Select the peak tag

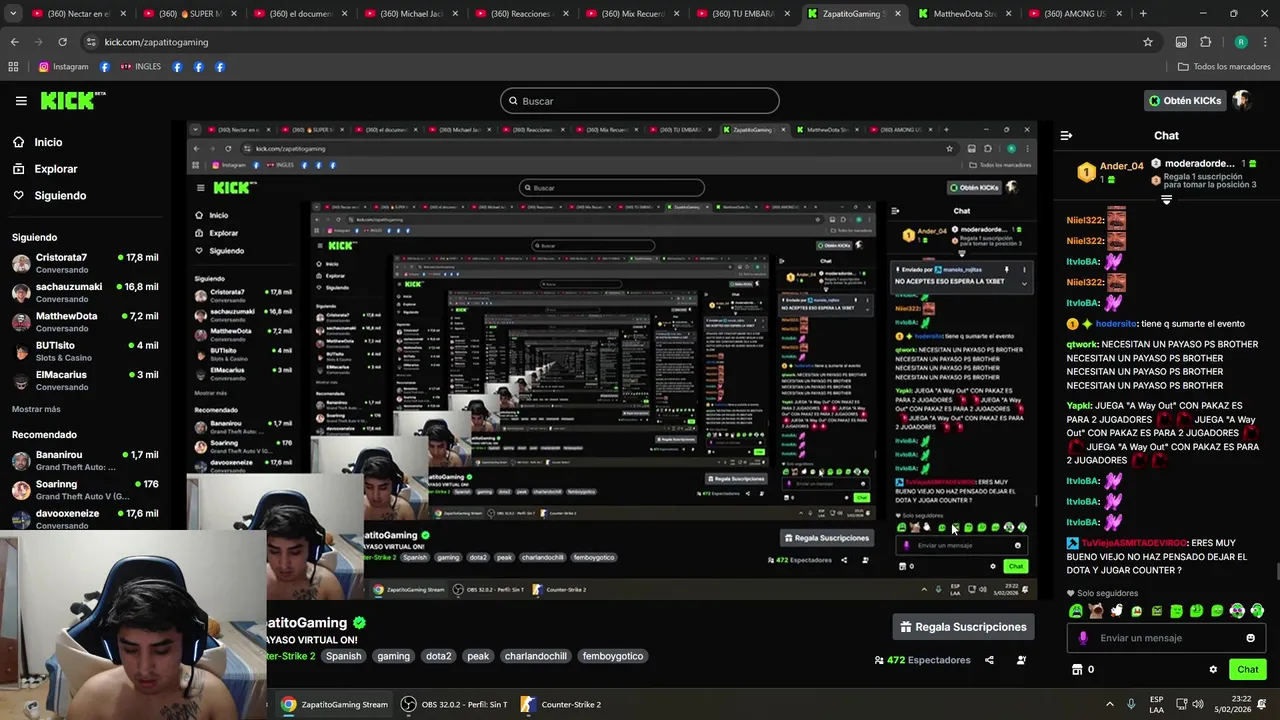click(478, 656)
